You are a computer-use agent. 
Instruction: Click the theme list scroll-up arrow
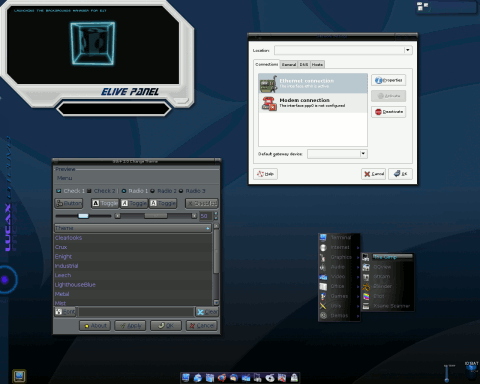[x=216, y=226]
